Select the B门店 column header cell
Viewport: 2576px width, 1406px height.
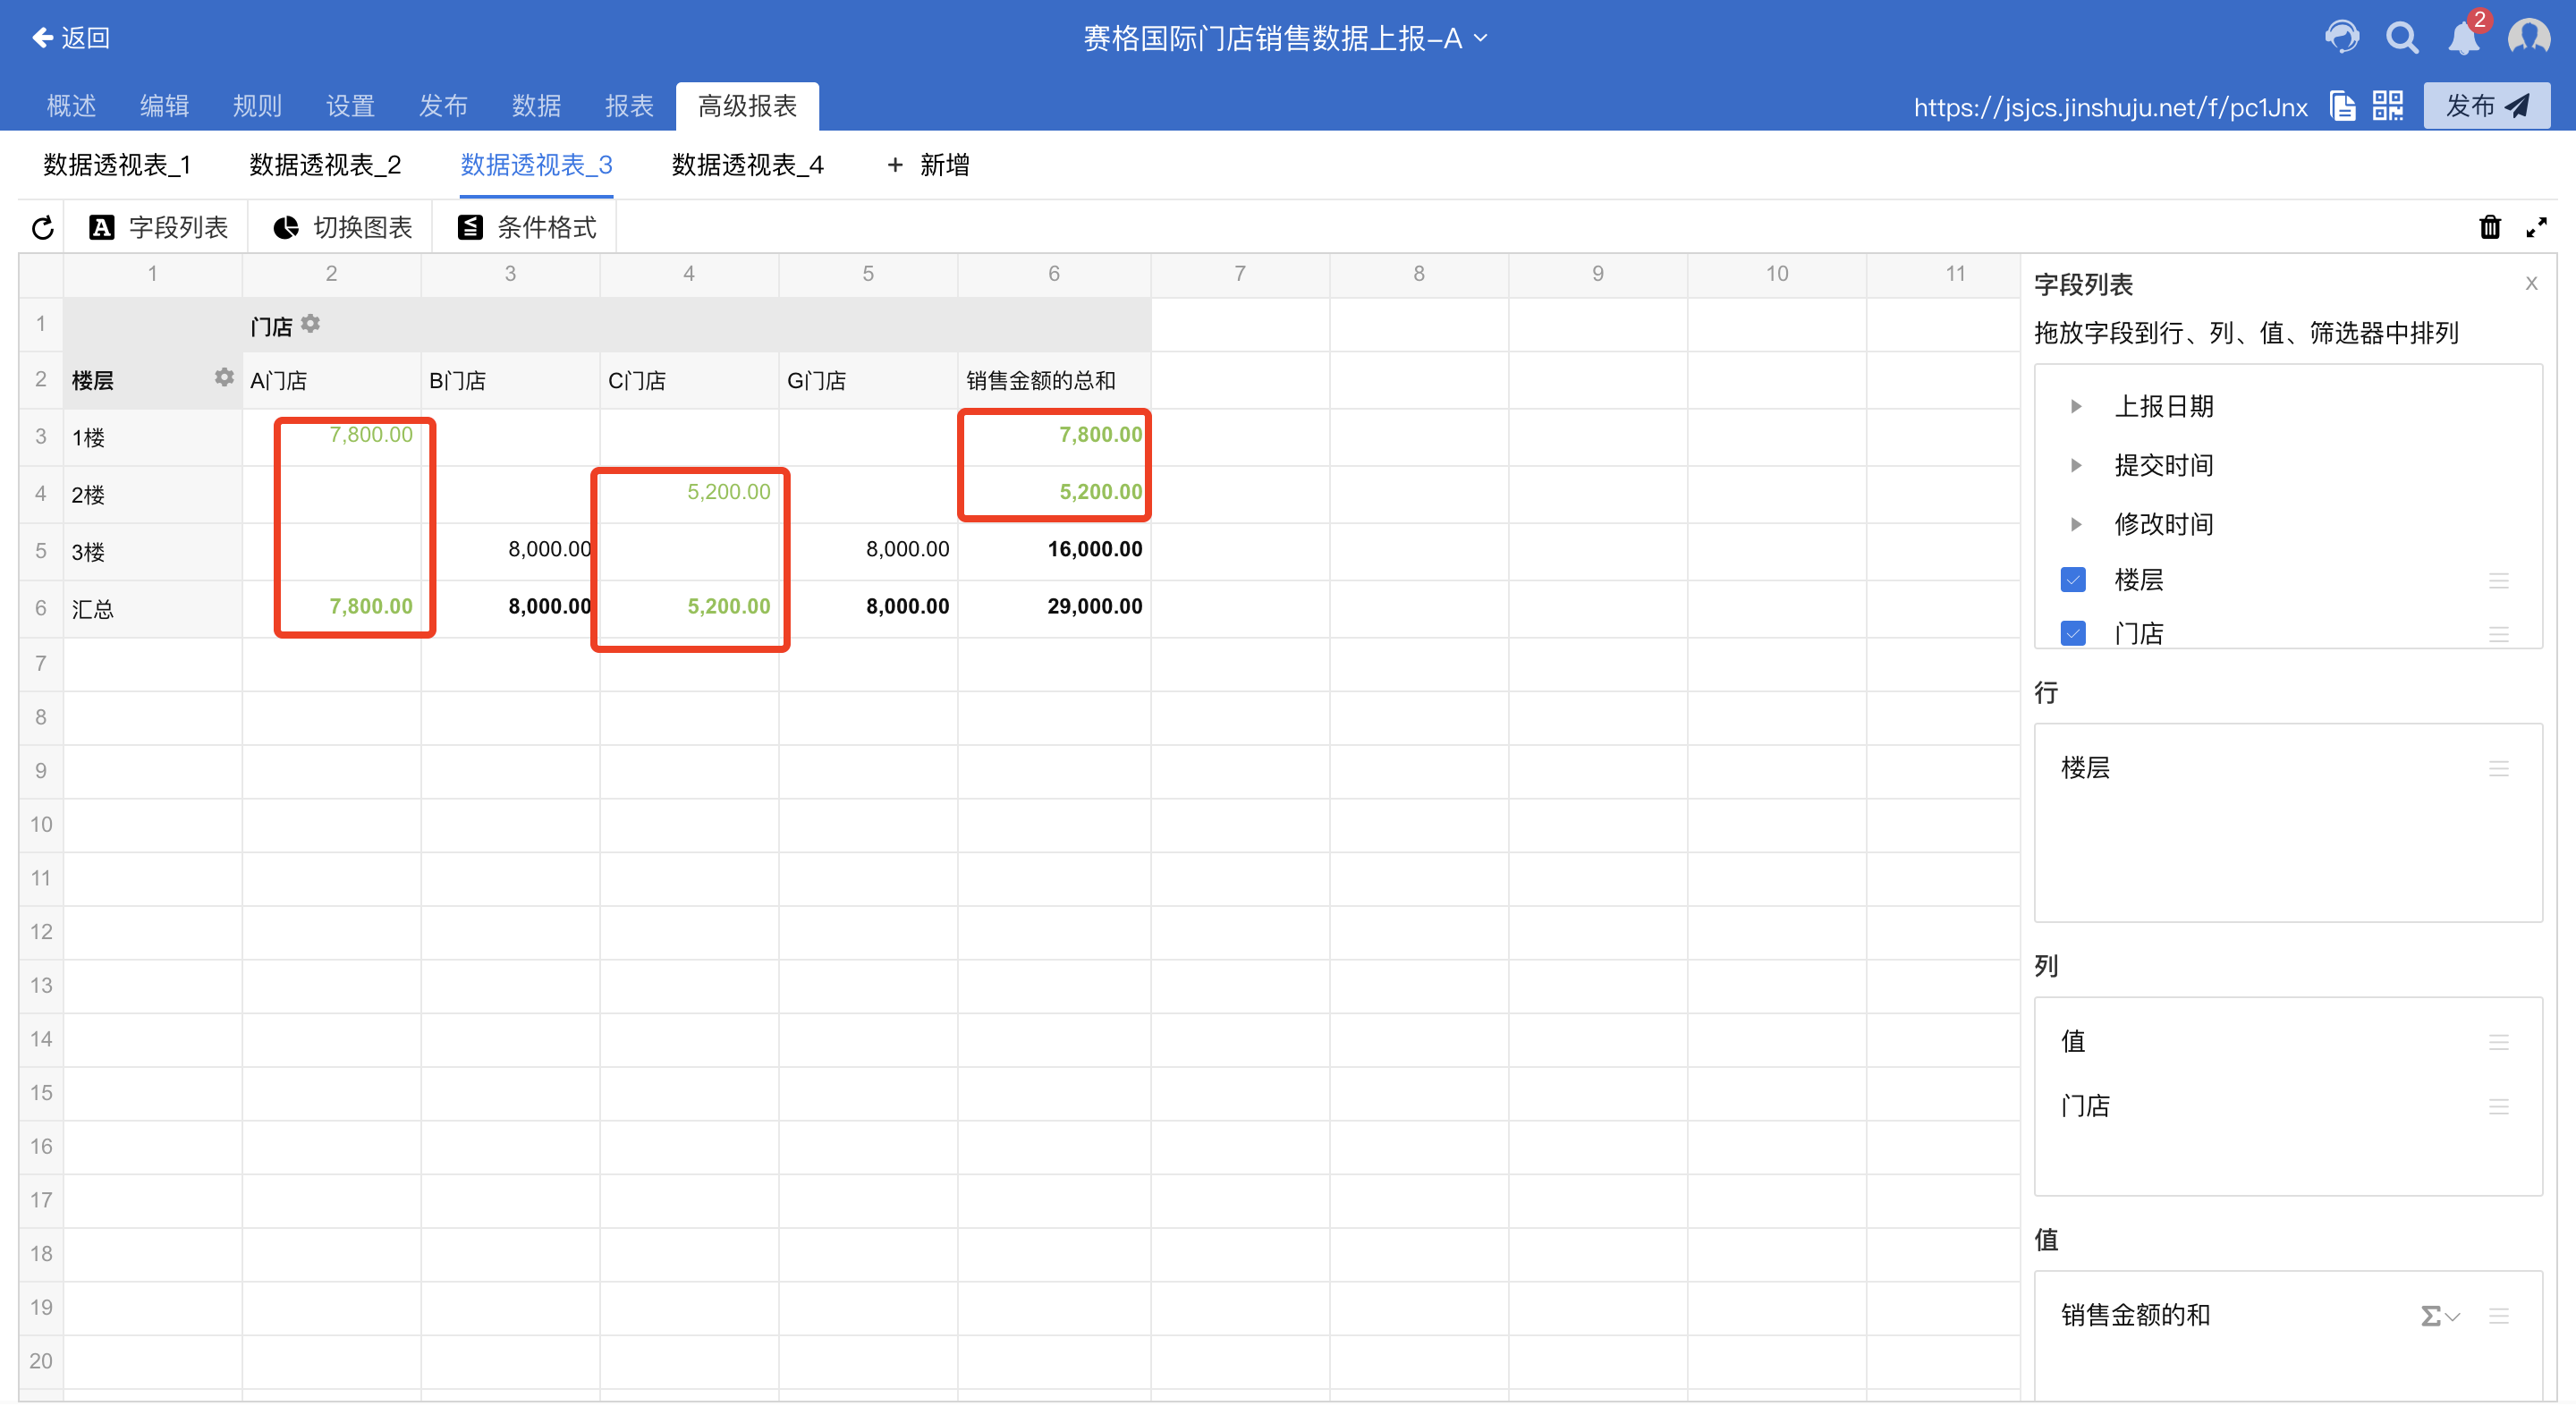pyautogui.click(x=510, y=380)
